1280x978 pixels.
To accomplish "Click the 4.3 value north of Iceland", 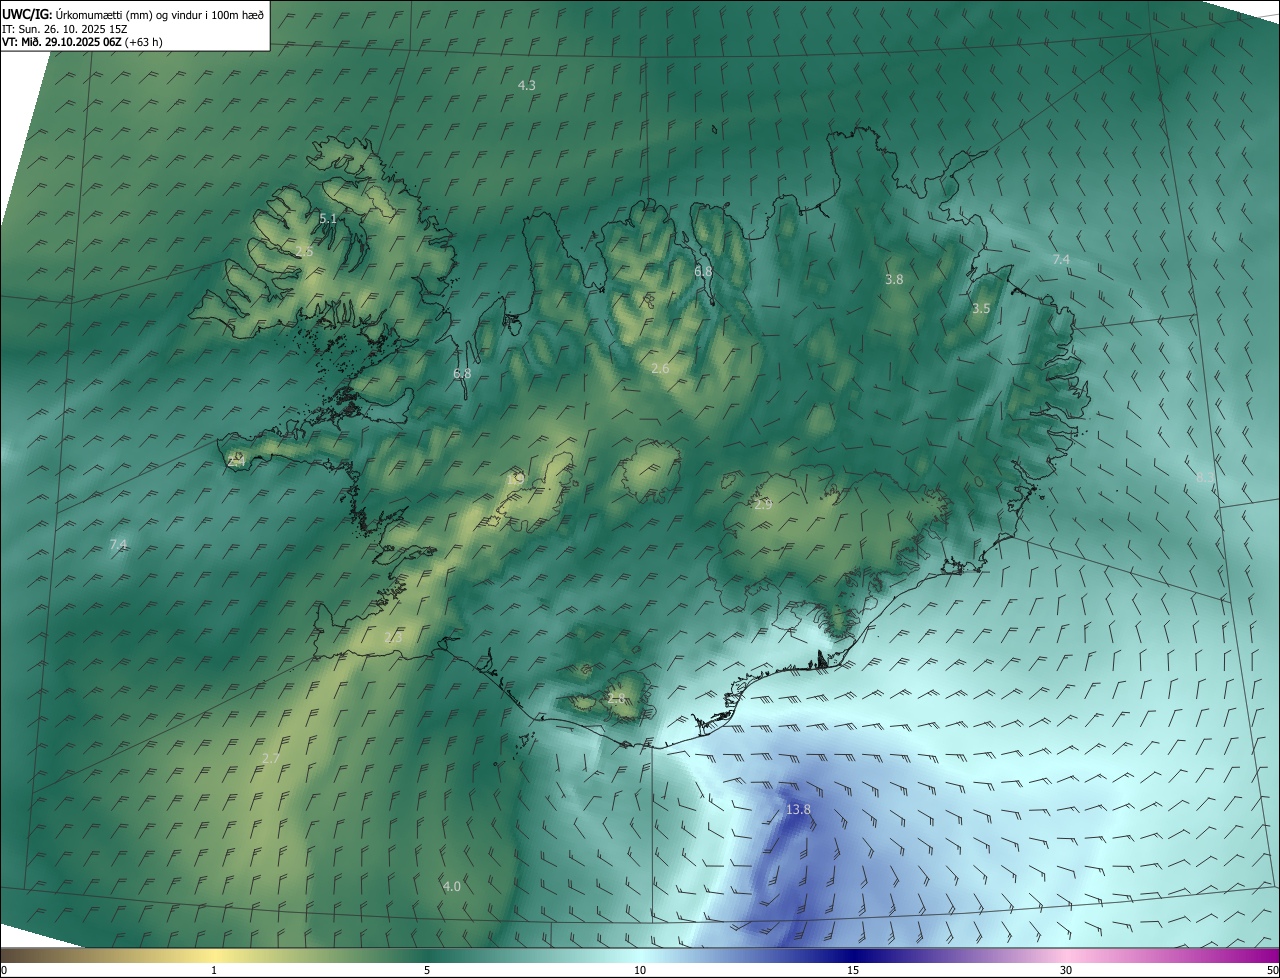I will [527, 85].
